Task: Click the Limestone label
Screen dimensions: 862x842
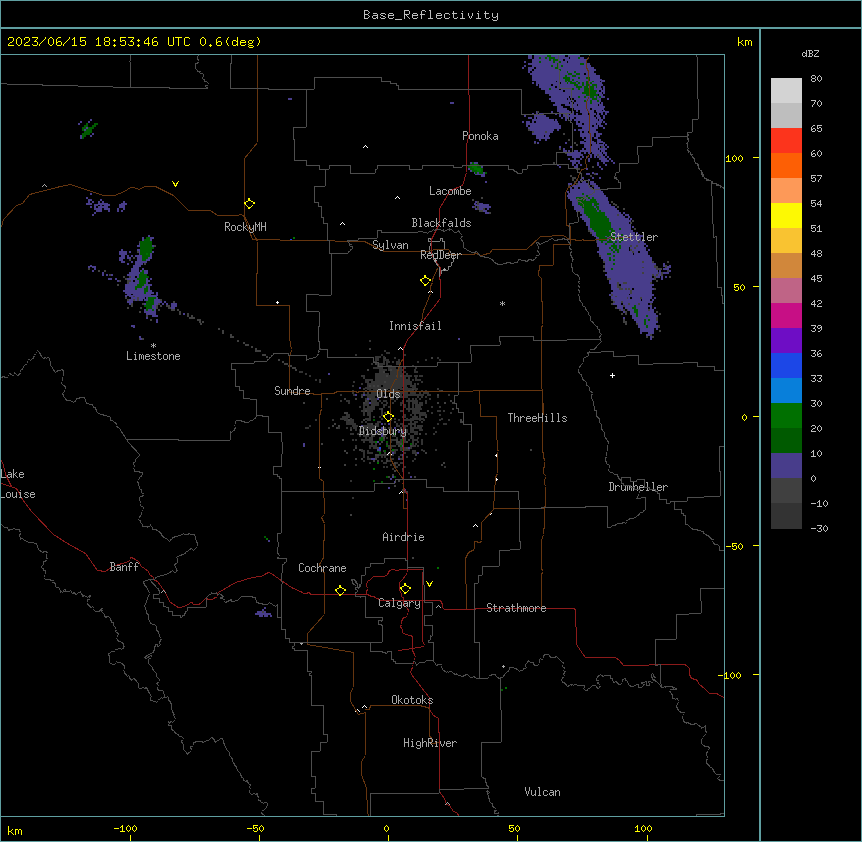Action: pos(153,356)
